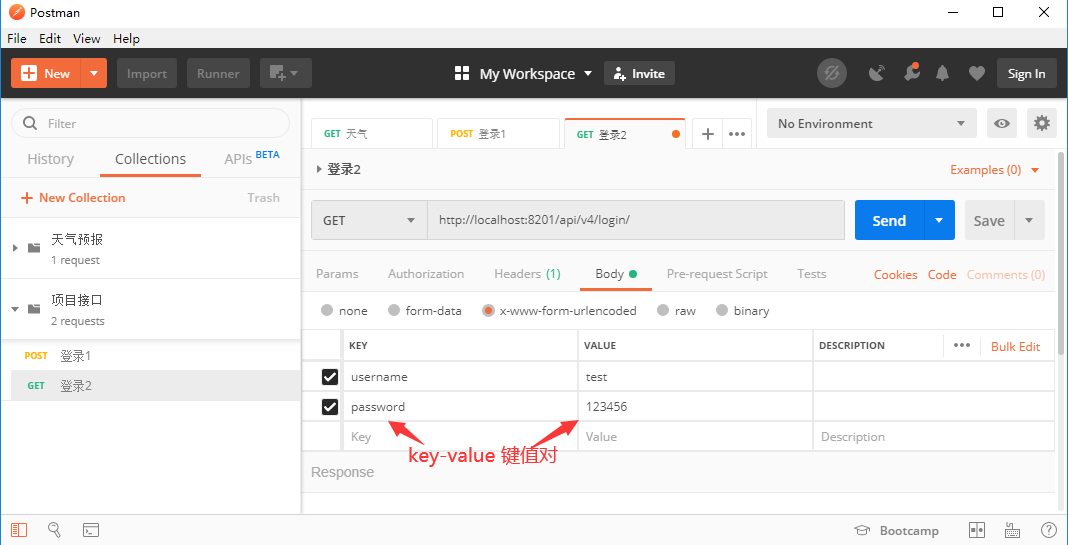Open the Pre-request Script tab
Image resolution: width=1068 pixels, height=545 pixels.
(717, 274)
